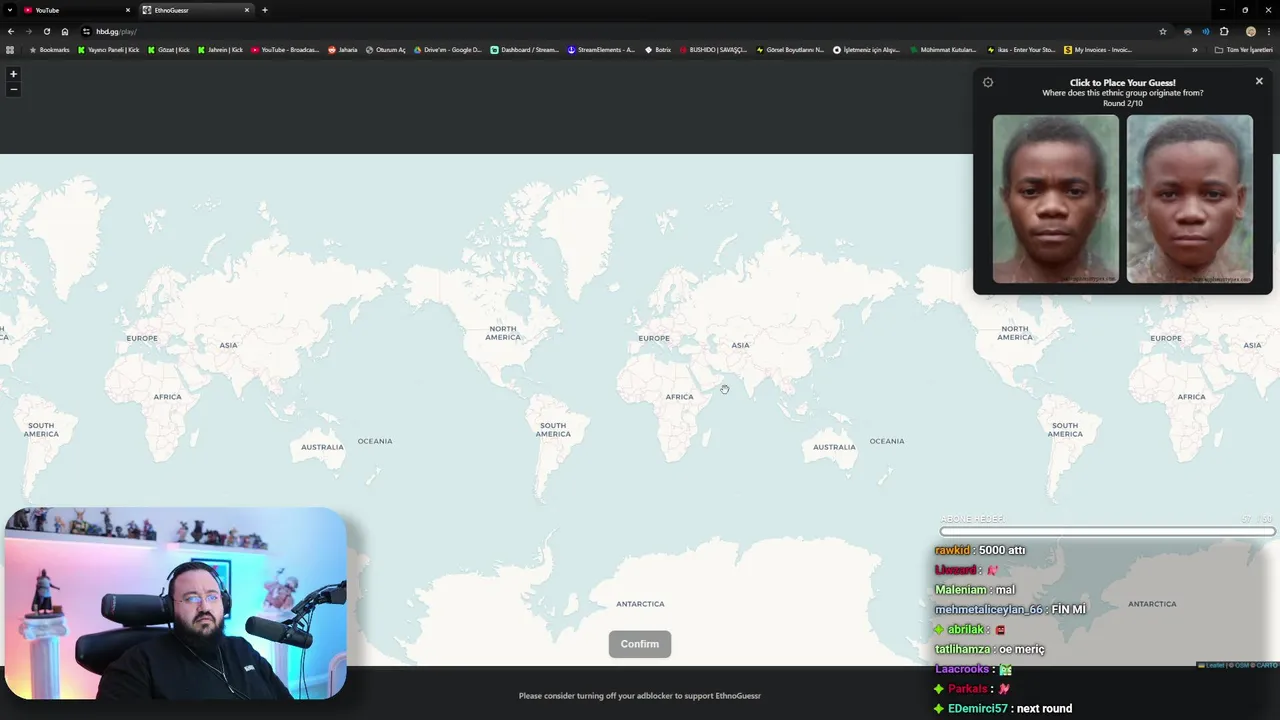This screenshot has width=1280, height=720.
Task: Bookmark this page with the star icon
Action: coord(1162,31)
